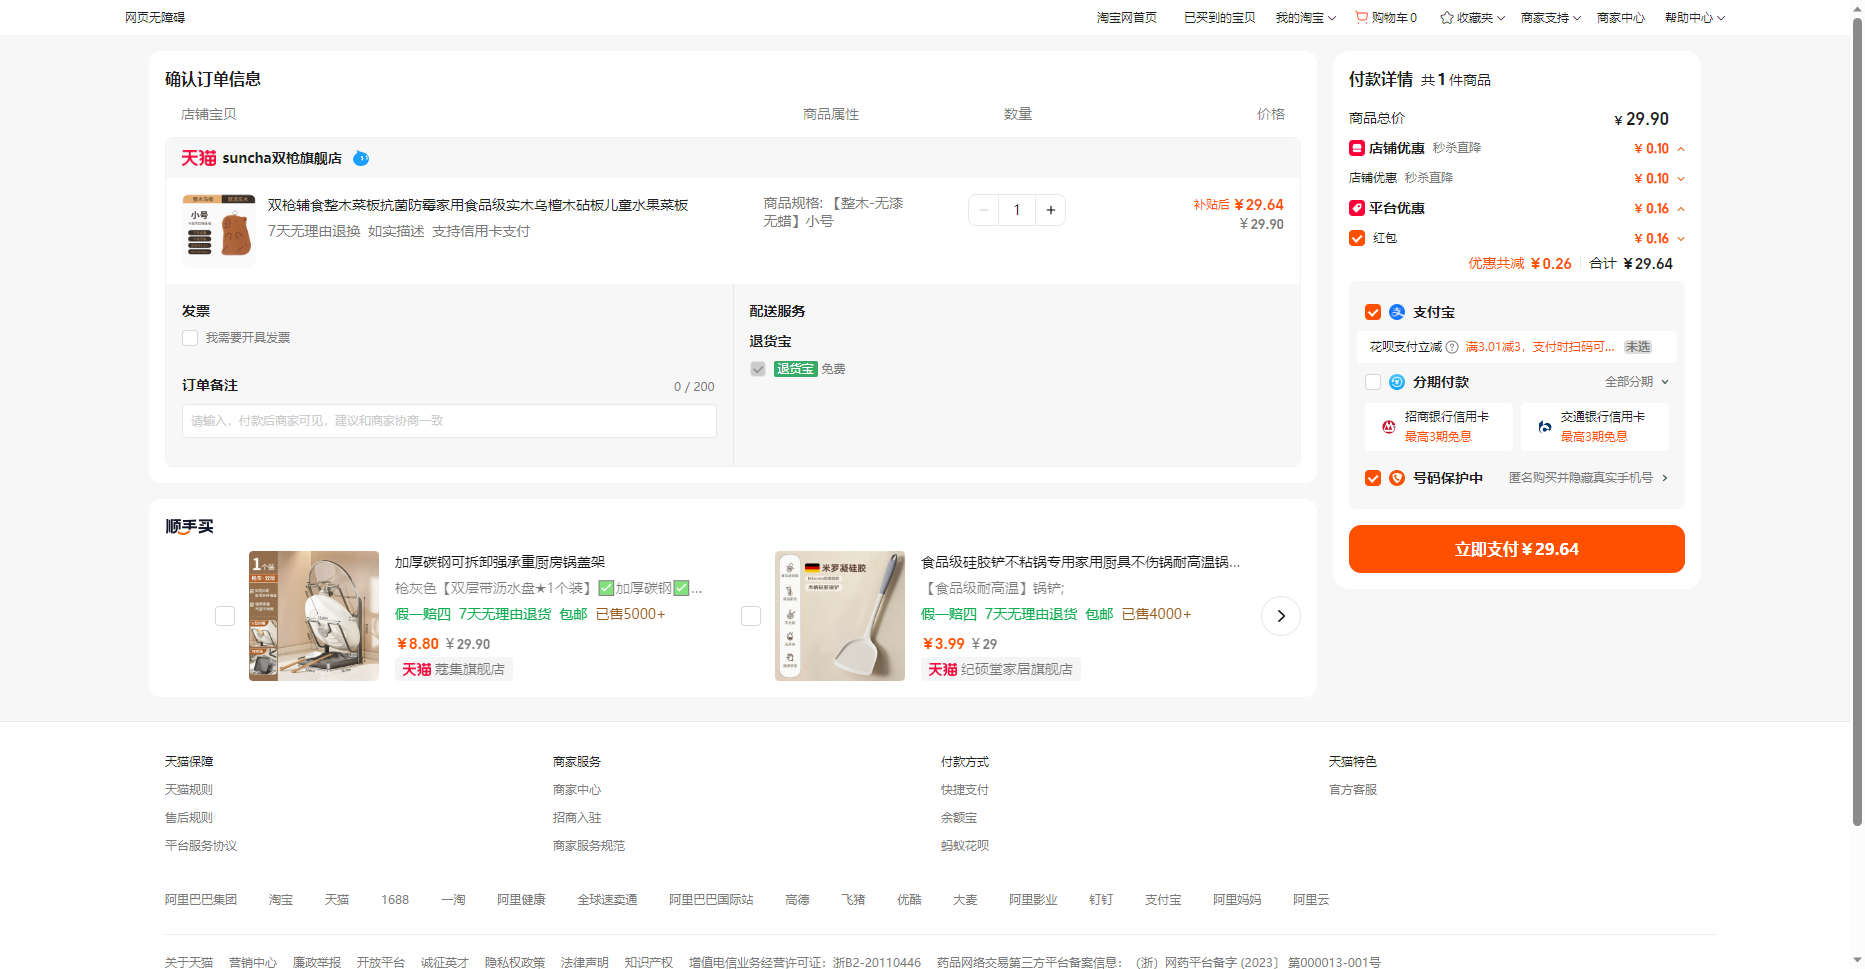This screenshot has width=1865, height=969.
Task: Click the favorites star icon
Action: (x=1446, y=17)
